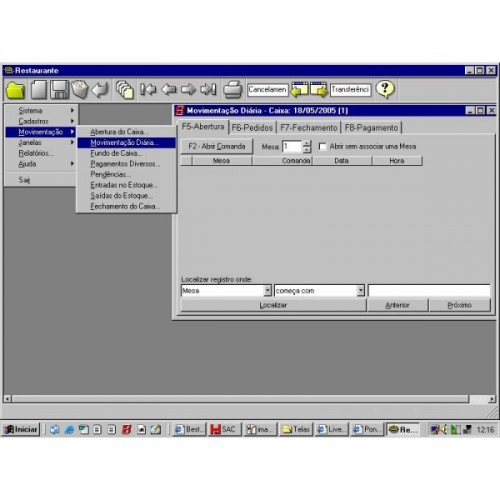The height and width of the screenshot is (500, 500).
Task: Click the copy documents toolbar icon
Action: 125,89
